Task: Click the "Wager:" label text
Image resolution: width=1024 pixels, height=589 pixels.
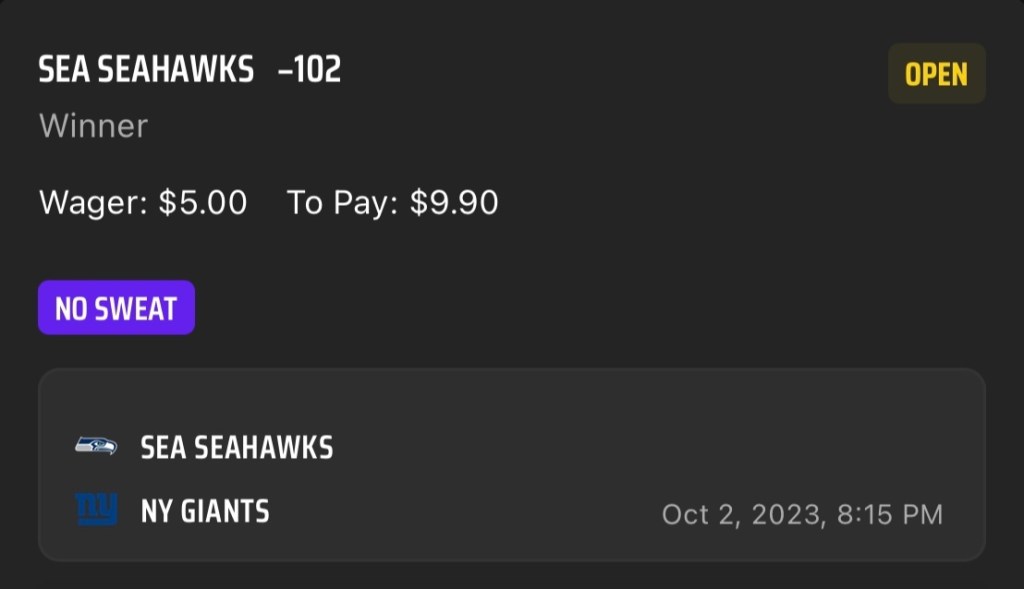Action: 94,203
